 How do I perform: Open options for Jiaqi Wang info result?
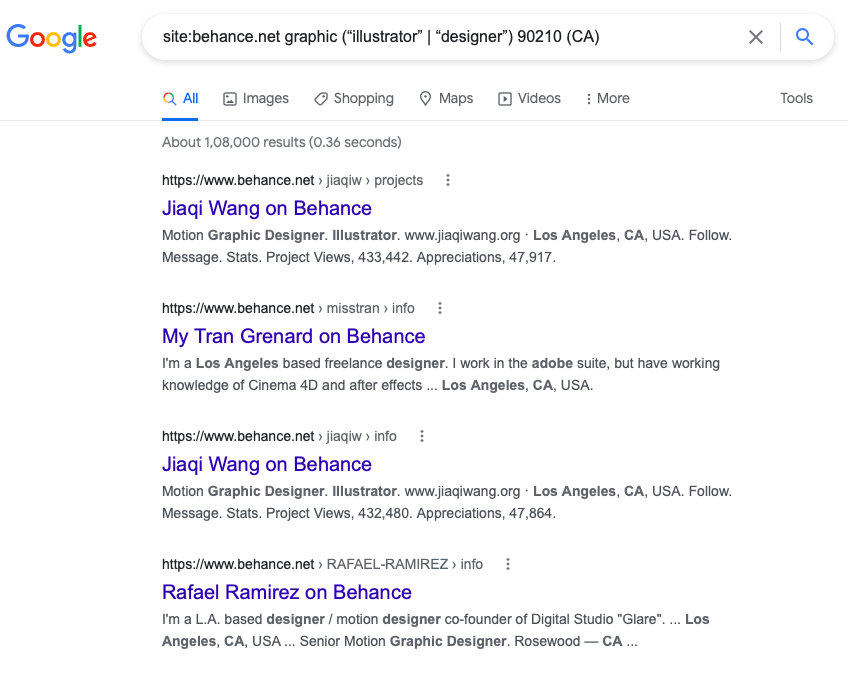[422, 436]
